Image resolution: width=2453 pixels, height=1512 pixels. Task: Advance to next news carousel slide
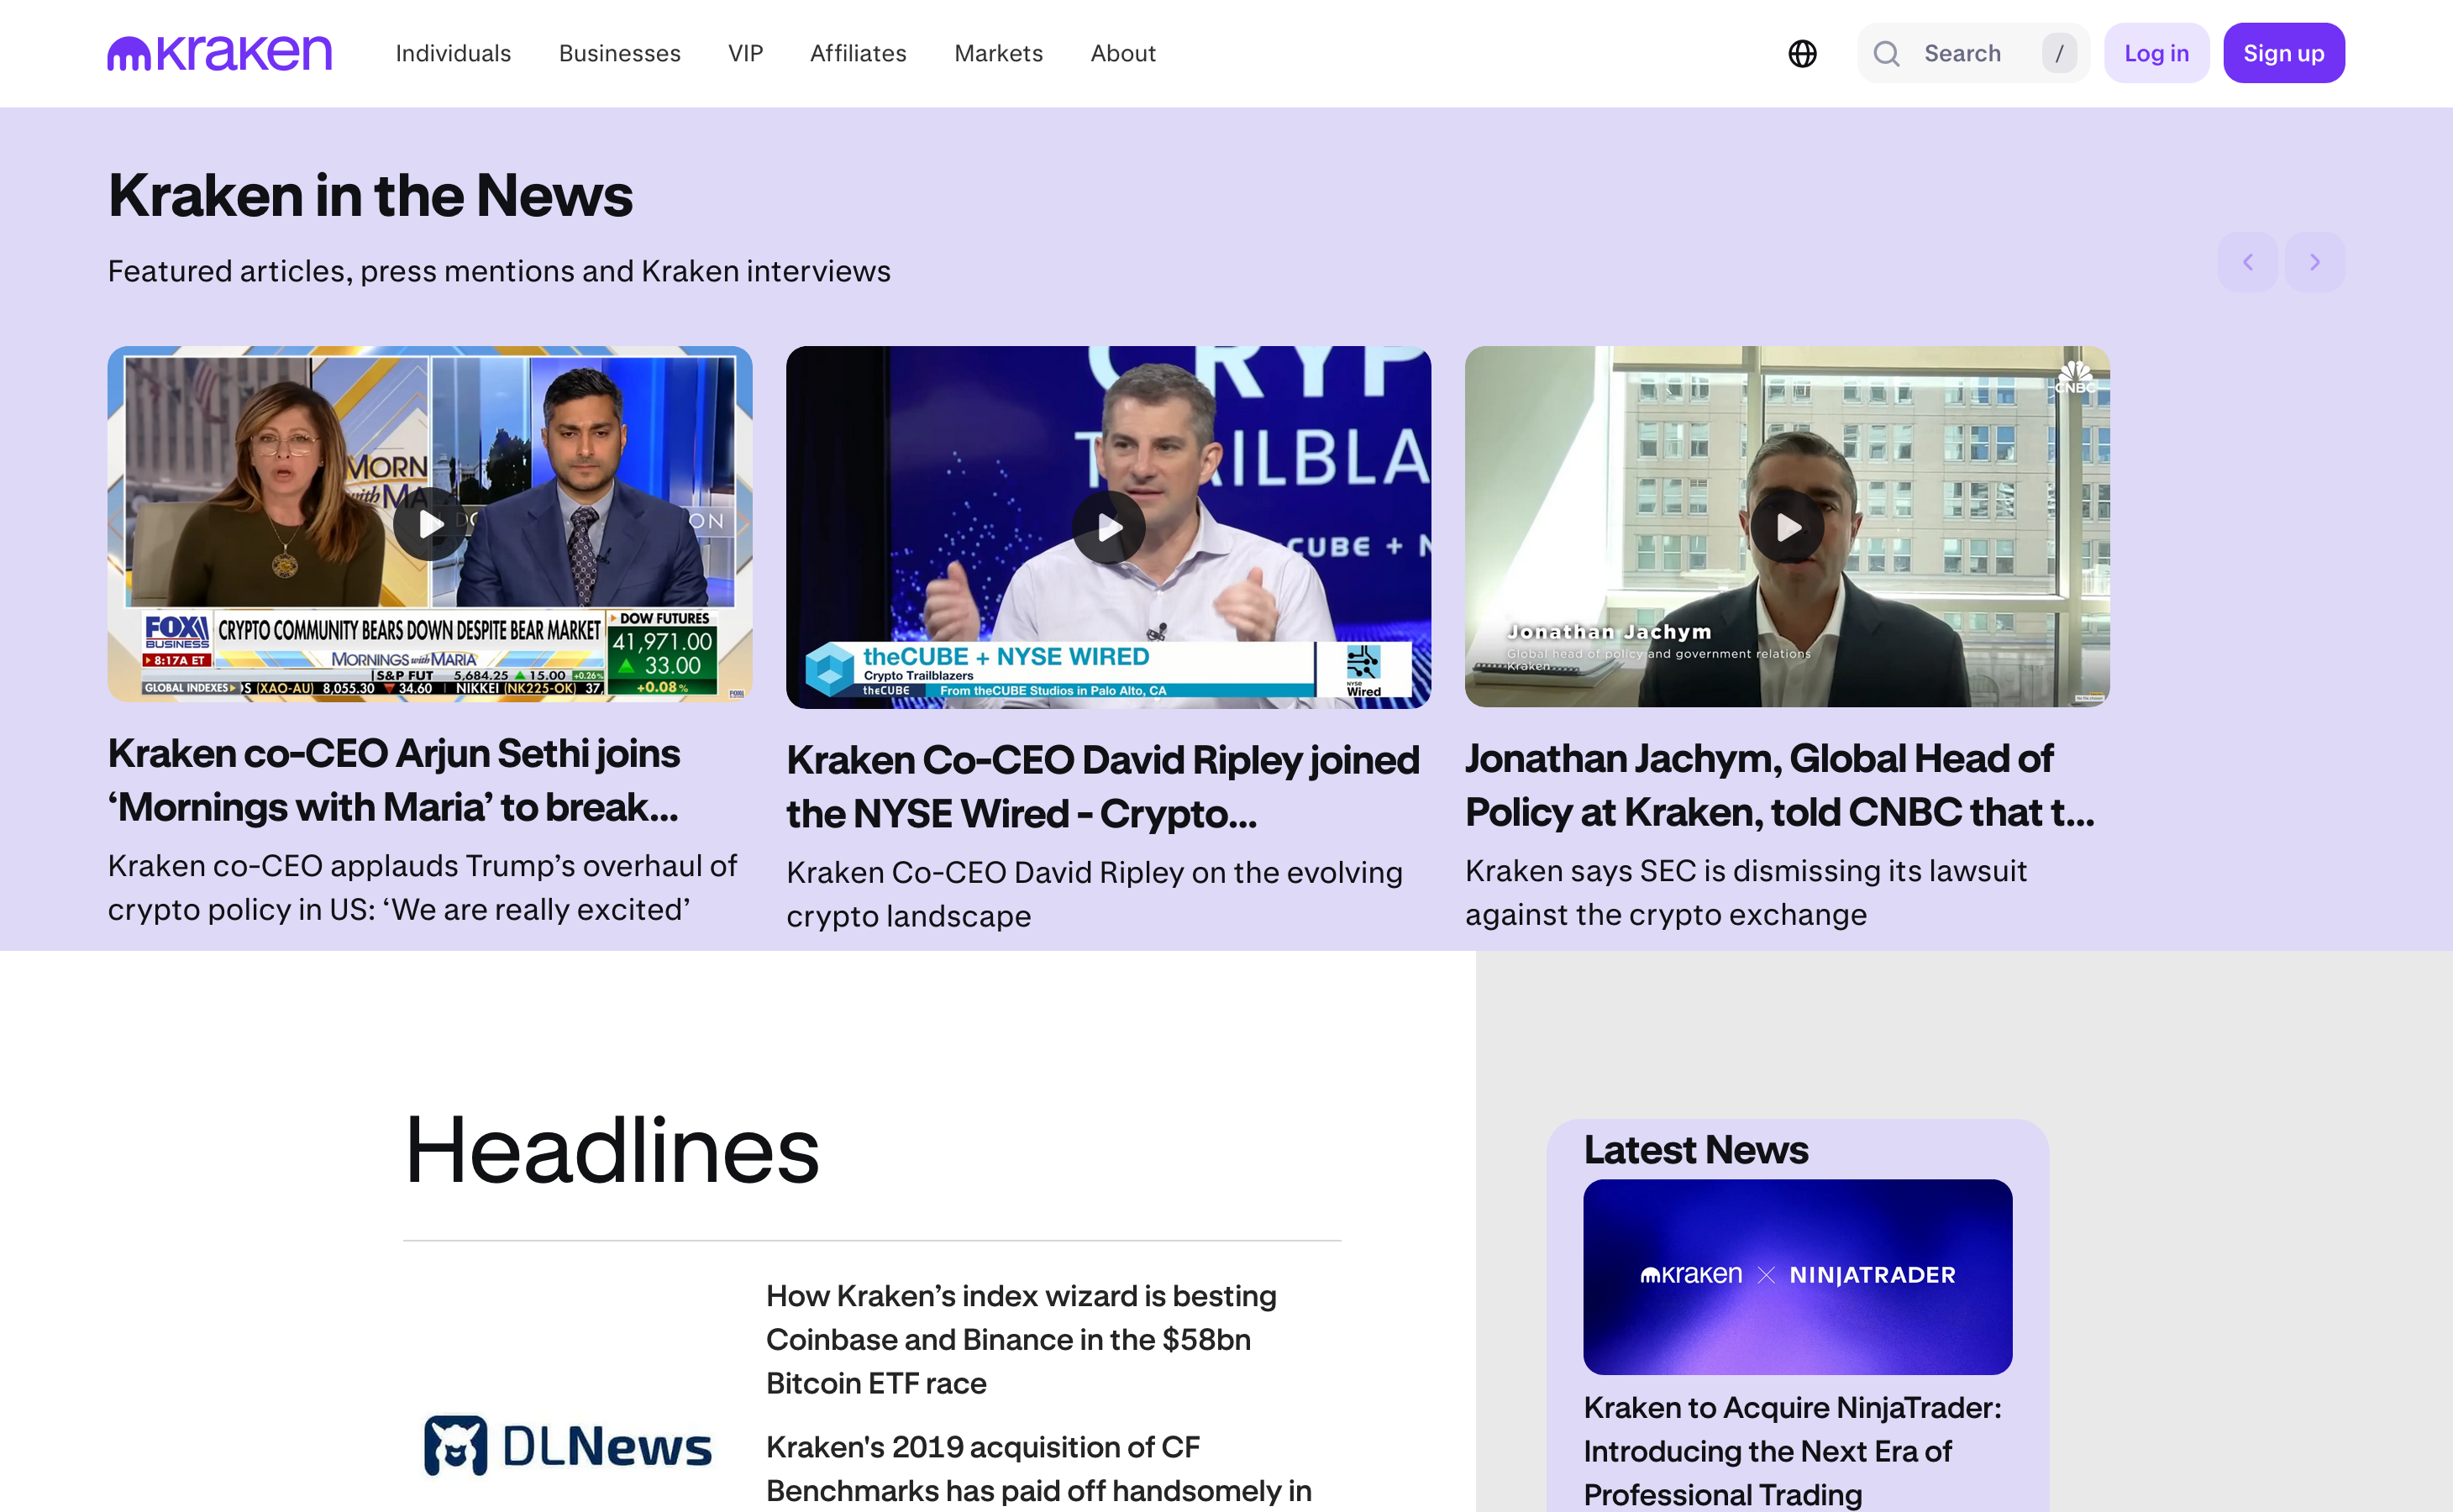click(x=2314, y=262)
